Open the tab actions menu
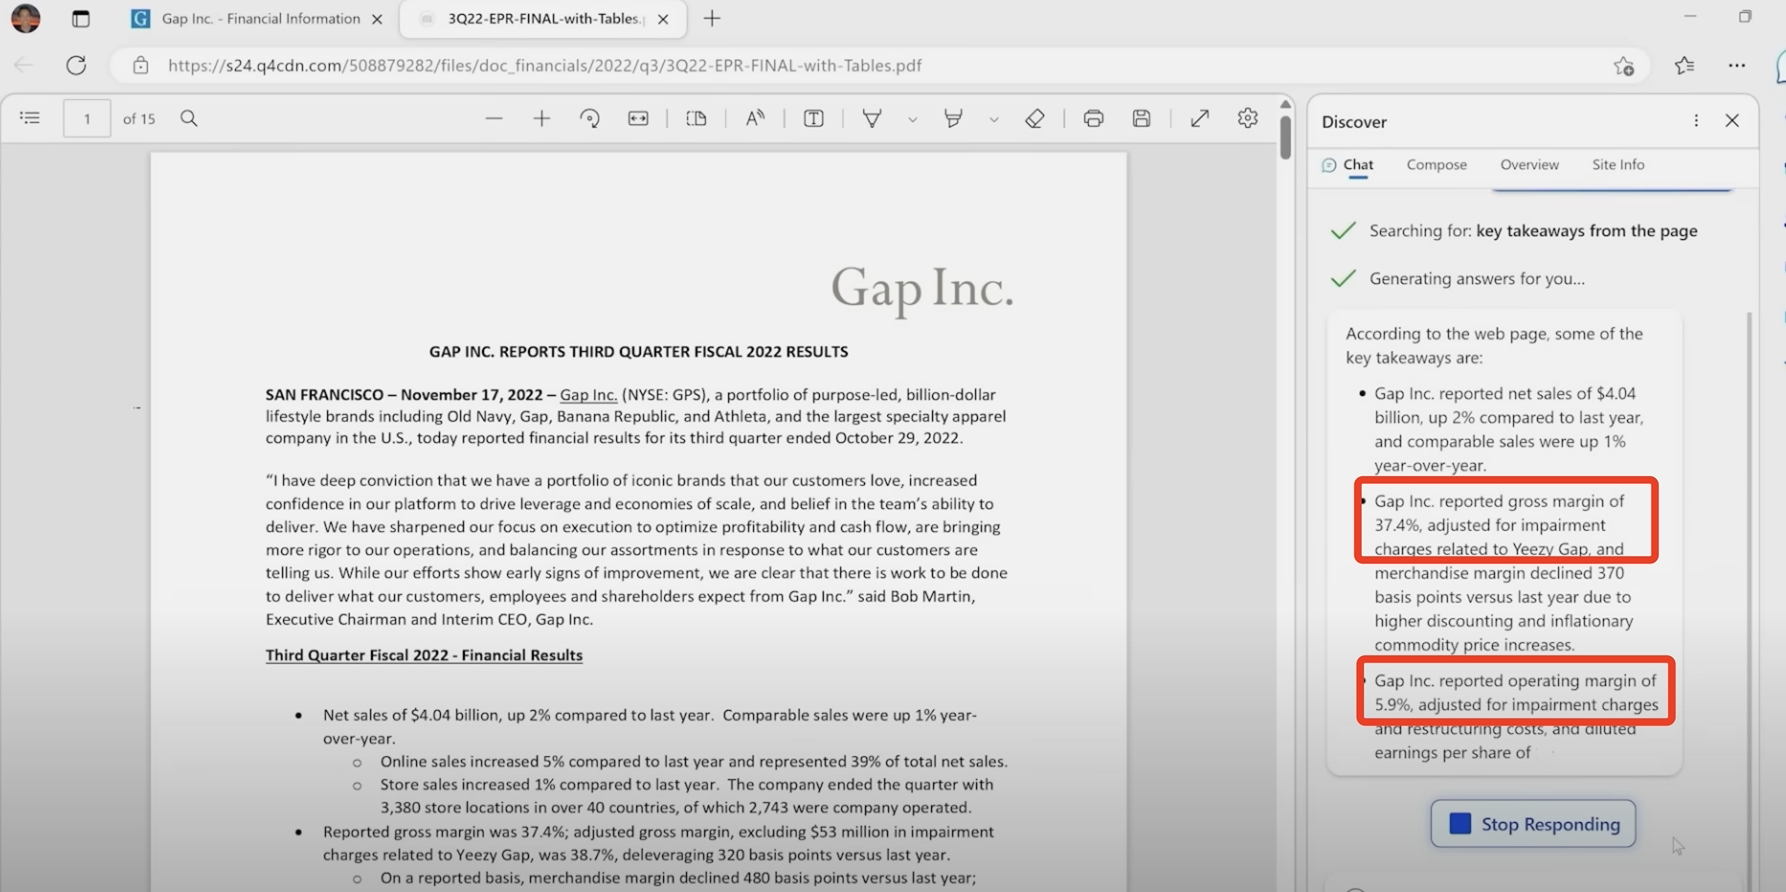 pyautogui.click(x=81, y=18)
